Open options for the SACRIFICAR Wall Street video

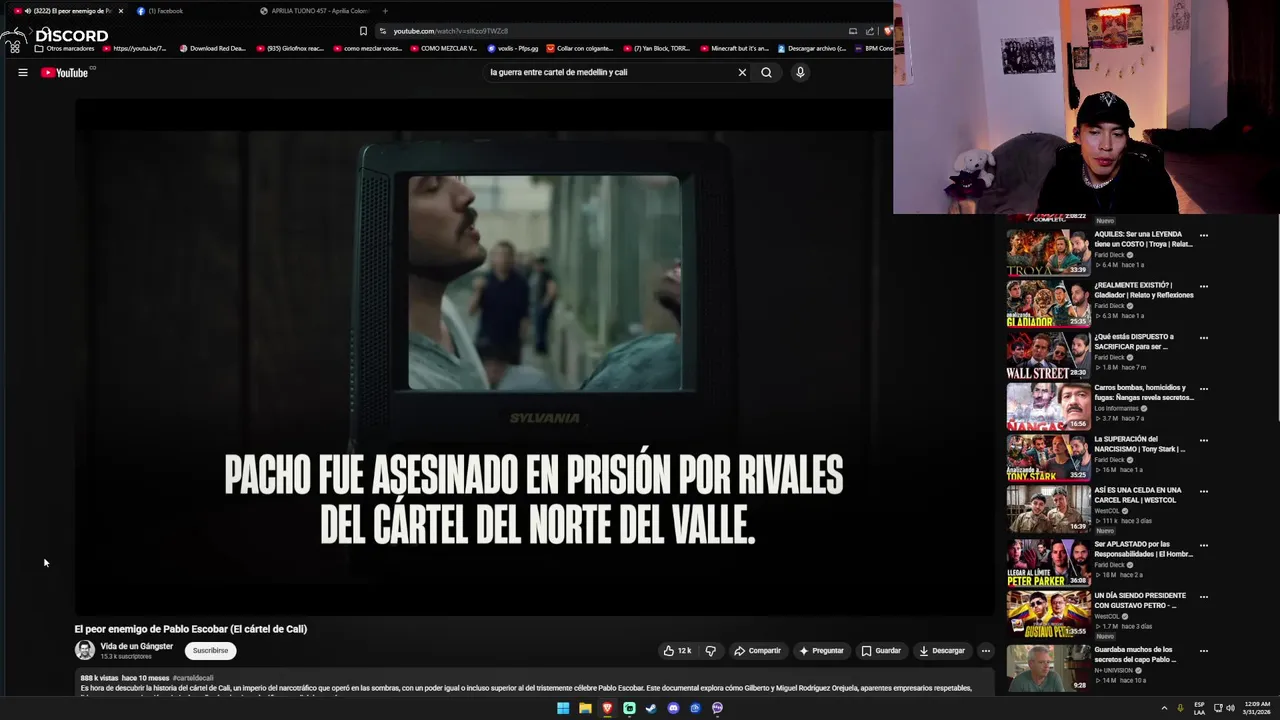tap(1204, 338)
